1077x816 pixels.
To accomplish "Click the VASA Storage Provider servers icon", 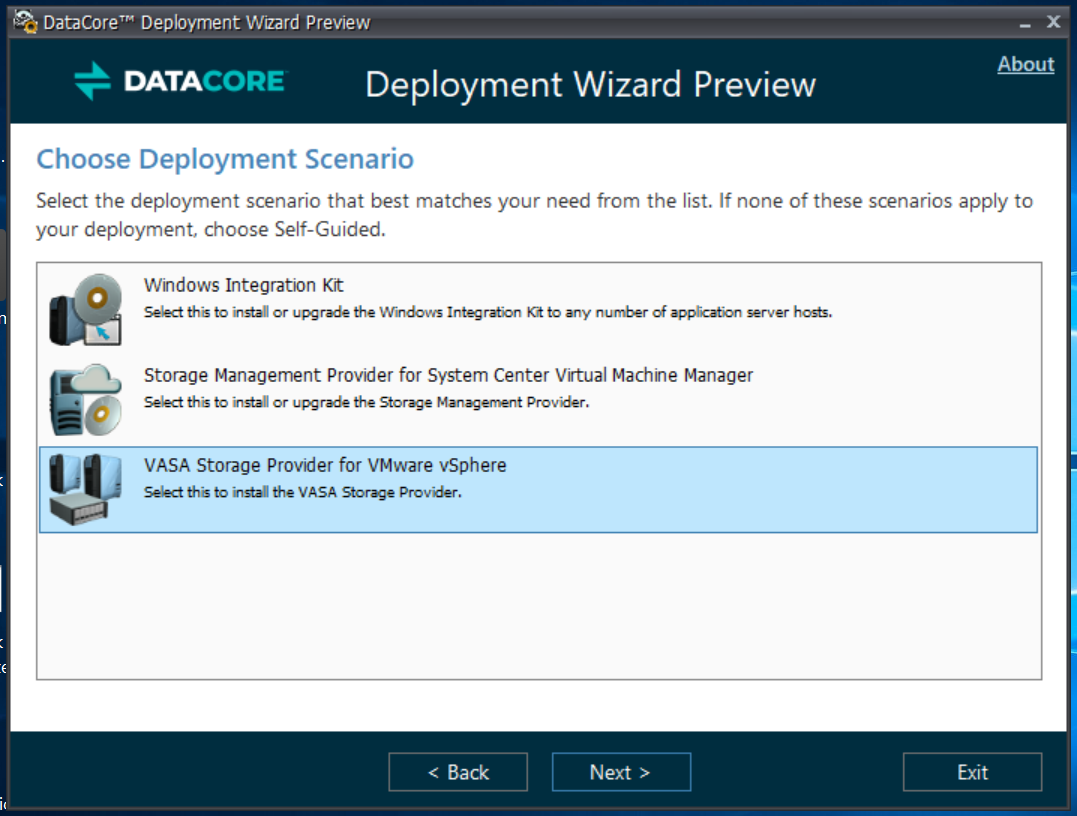I will [85, 489].
